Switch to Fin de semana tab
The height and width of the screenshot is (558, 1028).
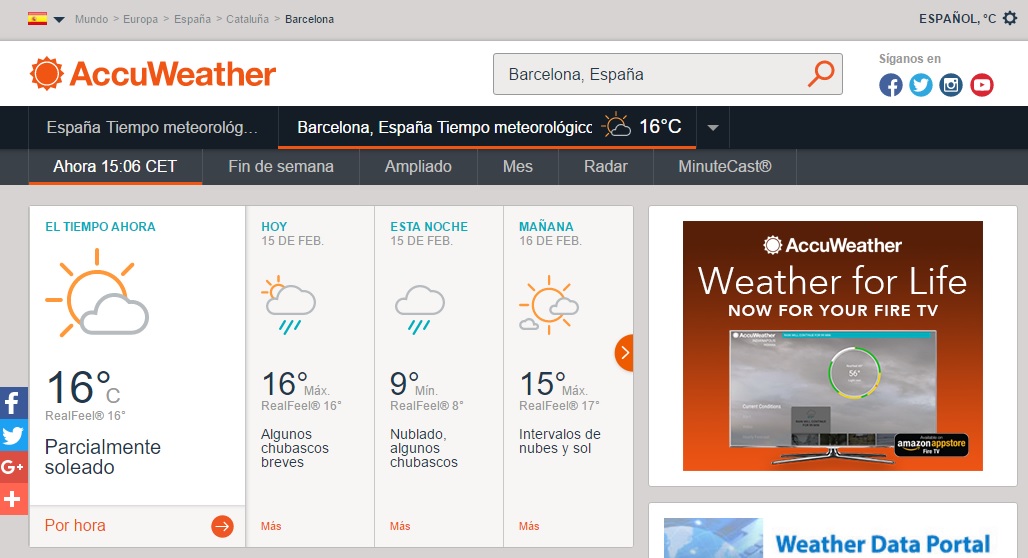pyautogui.click(x=281, y=167)
